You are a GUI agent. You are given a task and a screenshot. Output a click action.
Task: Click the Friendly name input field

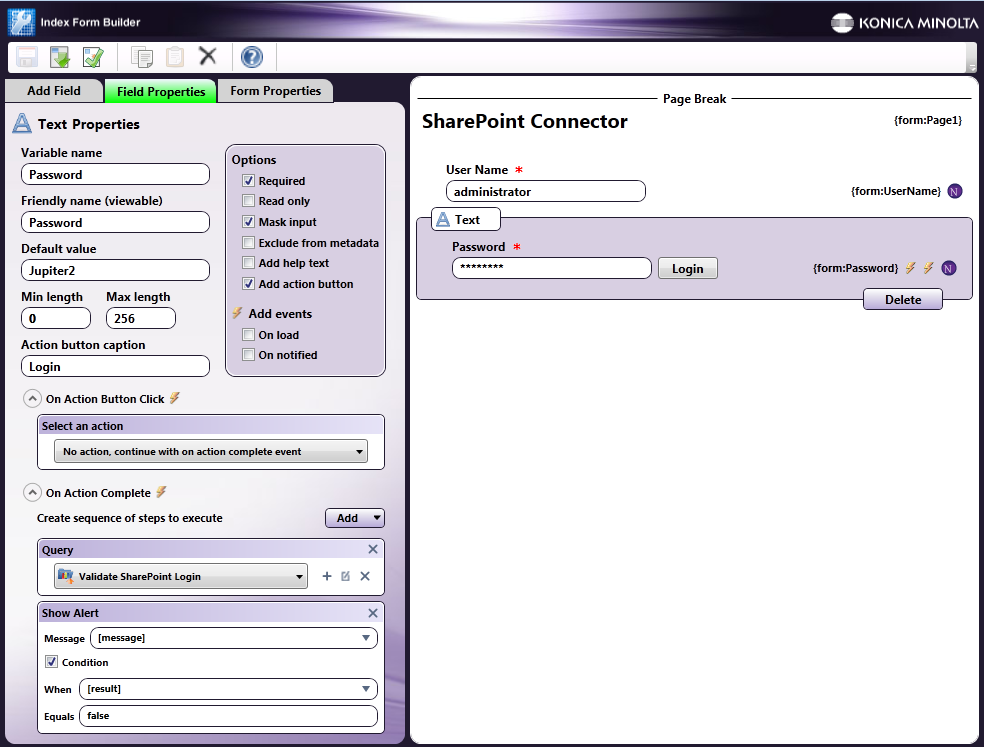(115, 222)
